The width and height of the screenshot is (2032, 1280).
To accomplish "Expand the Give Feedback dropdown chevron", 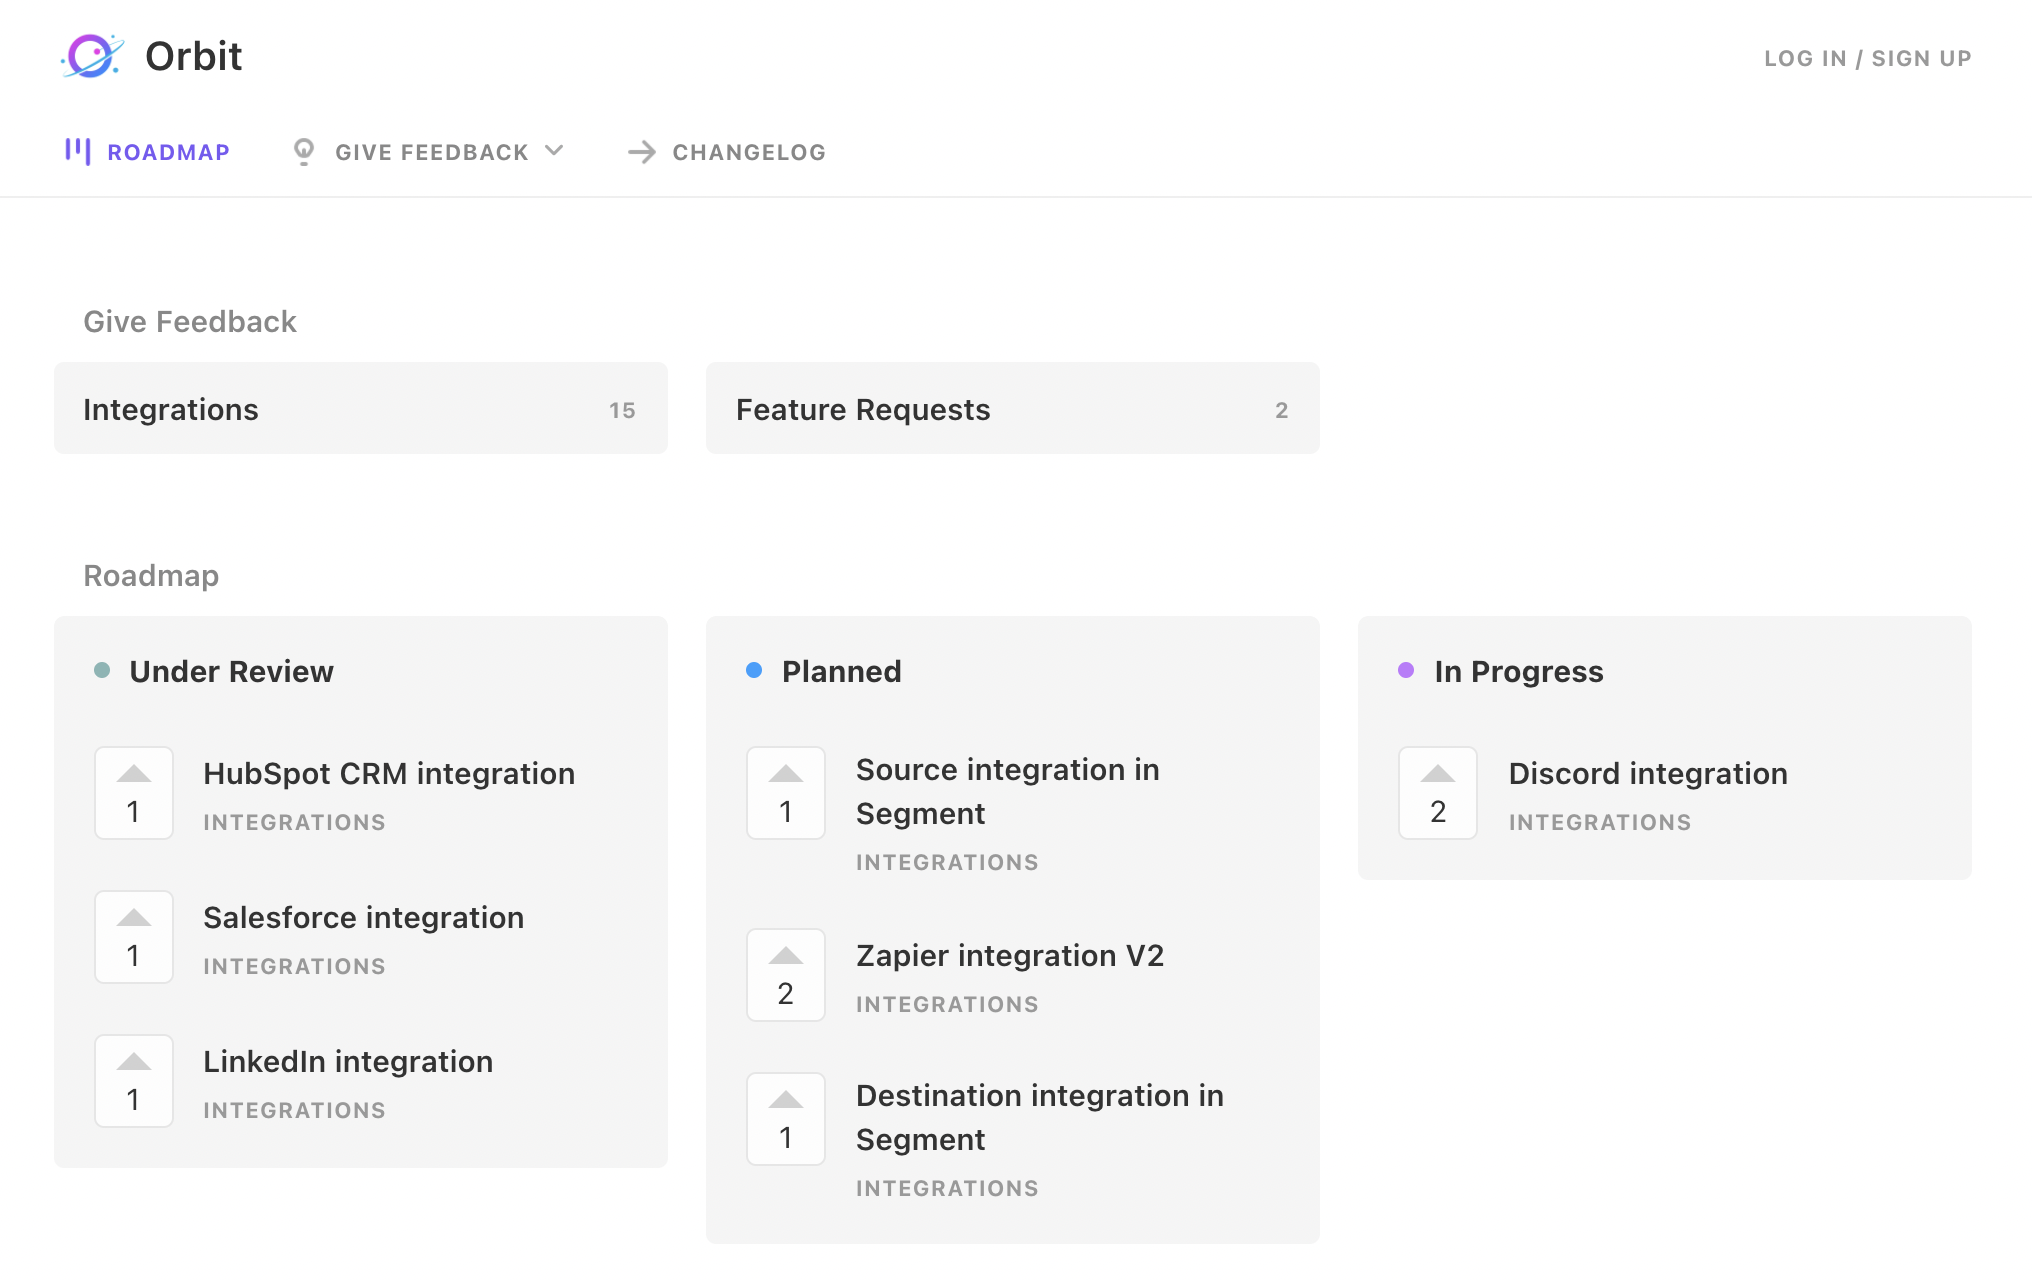I will pyautogui.click(x=554, y=151).
